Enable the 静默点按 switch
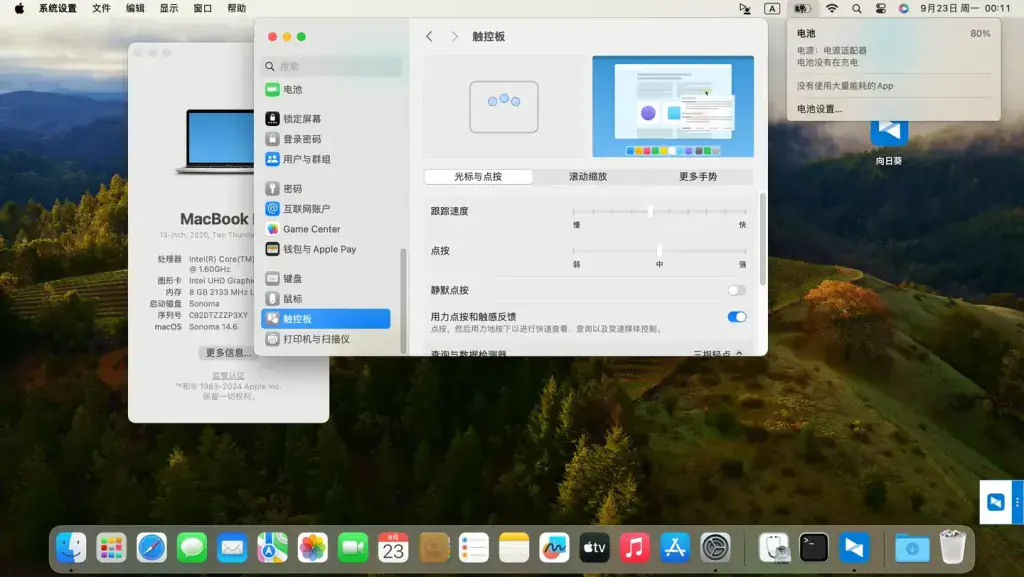 point(737,290)
